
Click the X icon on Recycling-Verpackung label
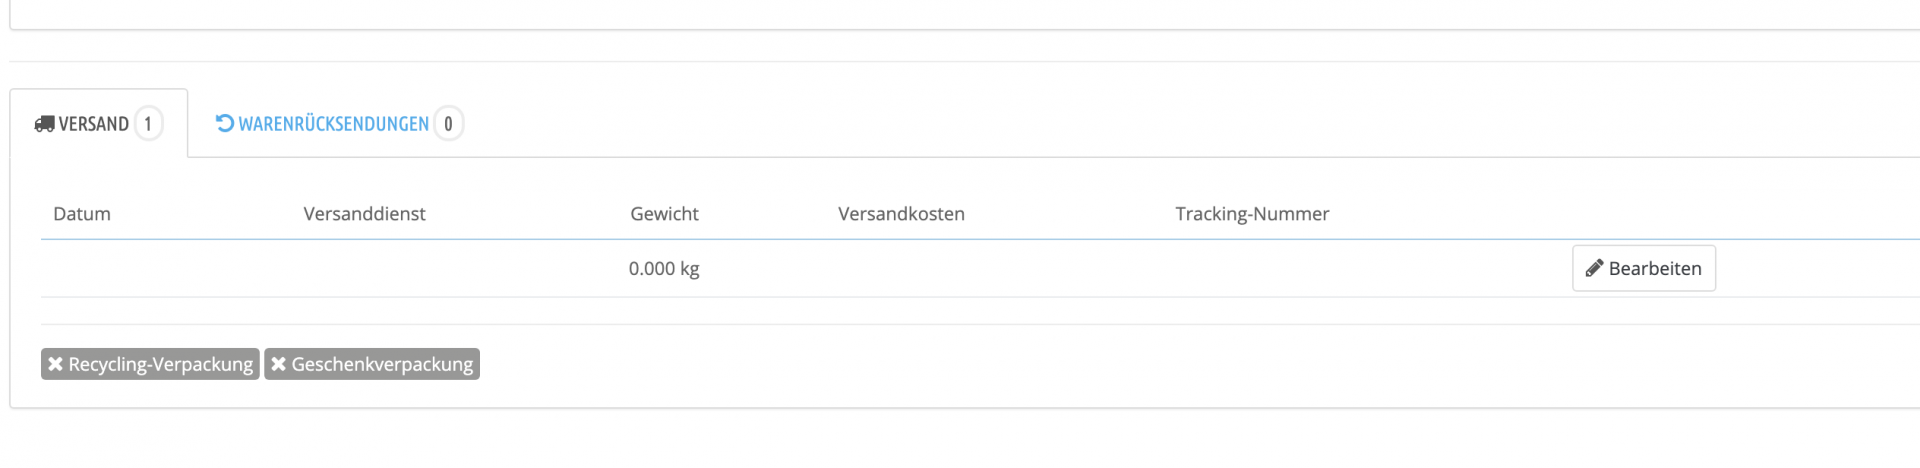click(x=56, y=364)
